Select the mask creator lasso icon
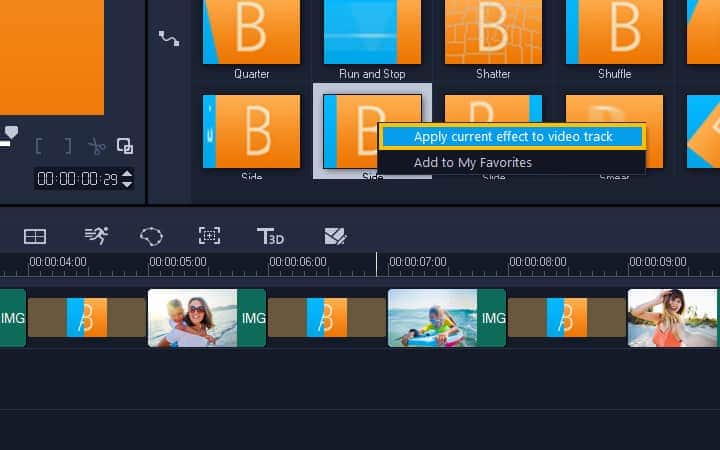Screen dimensions: 720x450 [151, 236]
